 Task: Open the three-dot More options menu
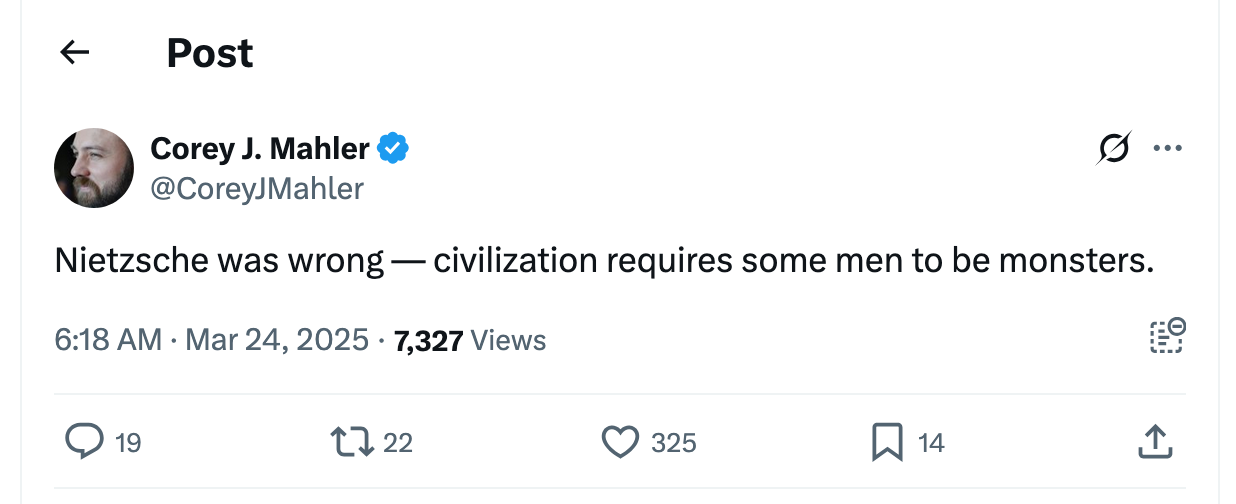(x=1167, y=149)
